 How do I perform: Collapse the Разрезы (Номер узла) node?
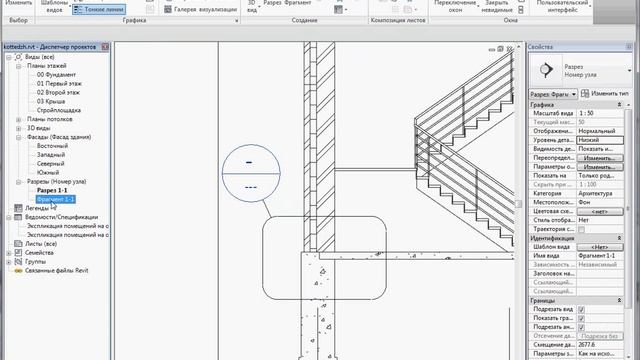18,182
